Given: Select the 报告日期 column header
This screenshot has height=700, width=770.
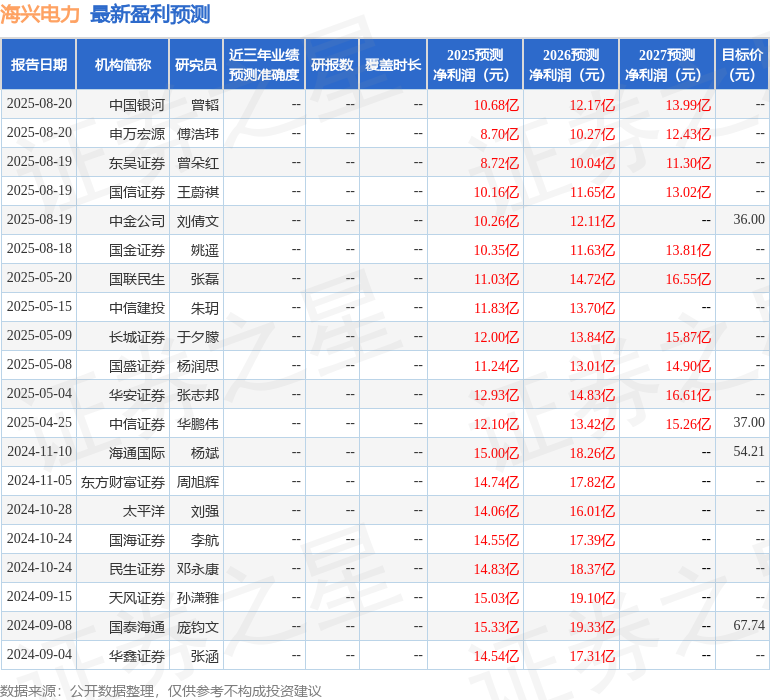Looking at the screenshot, I should tap(38, 64).
